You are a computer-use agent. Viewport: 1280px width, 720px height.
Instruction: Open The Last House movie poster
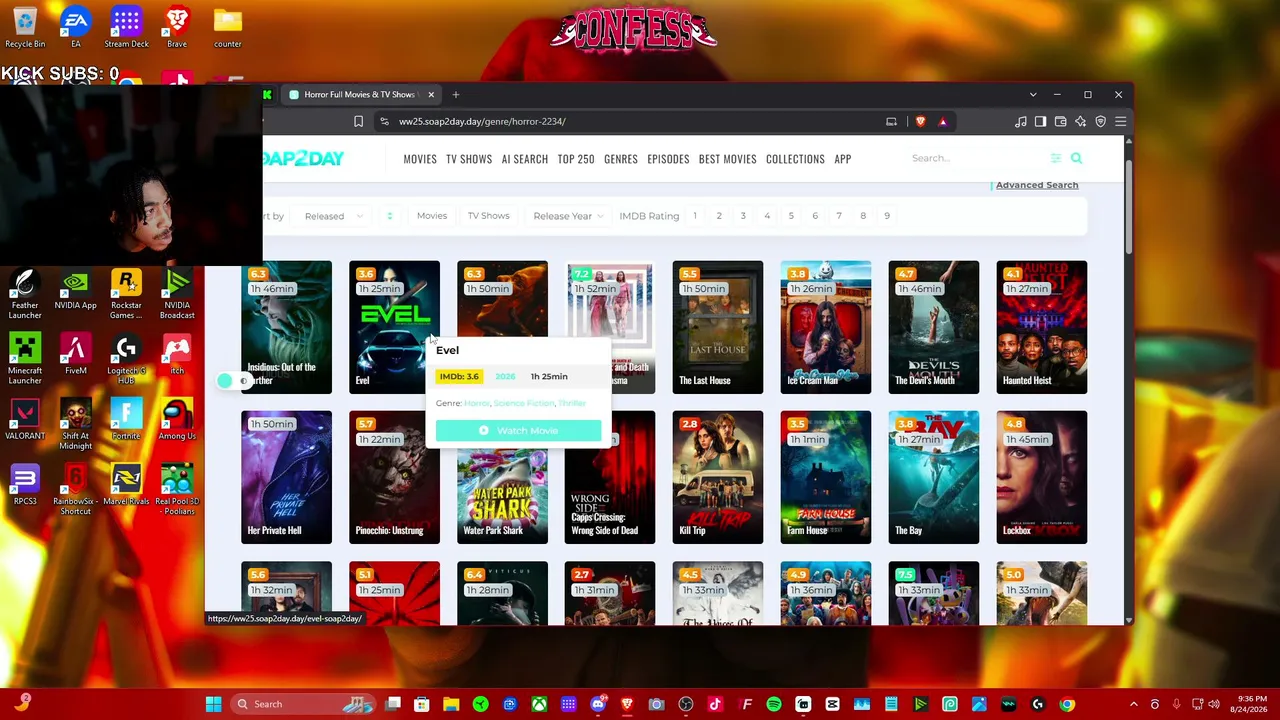pos(718,327)
